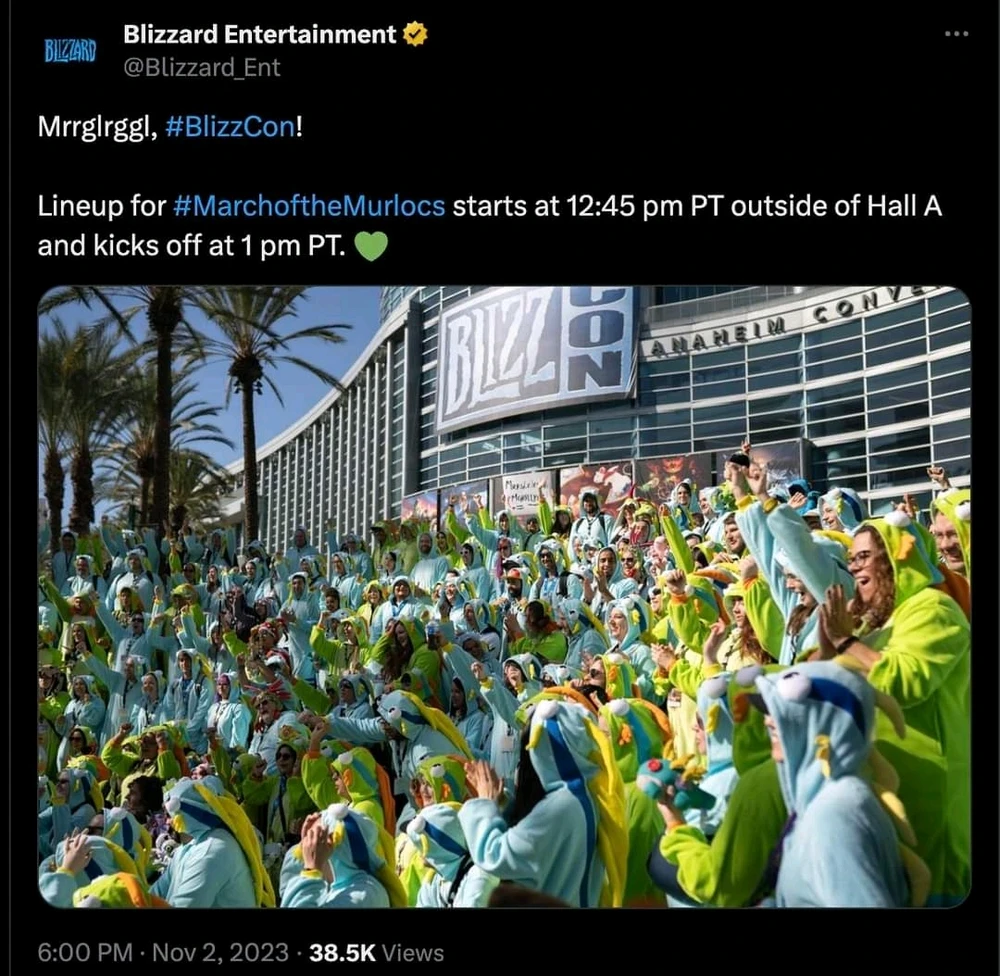This screenshot has width=1000, height=976.
Task: Click the gold verified badge
Action: 415,34
